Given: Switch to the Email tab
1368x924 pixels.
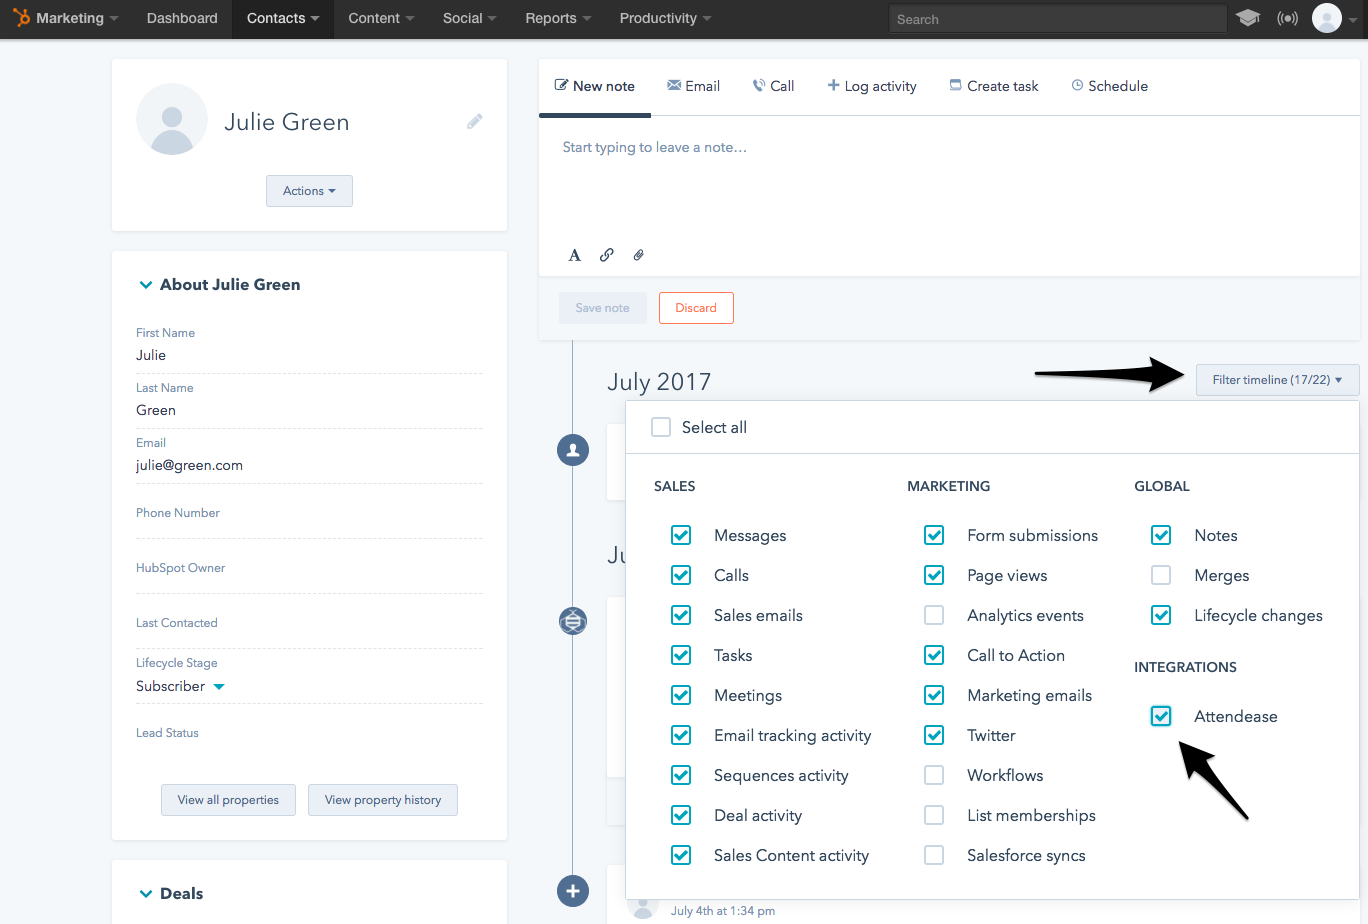Looking at the screenshot, I should tap(693, 86).
